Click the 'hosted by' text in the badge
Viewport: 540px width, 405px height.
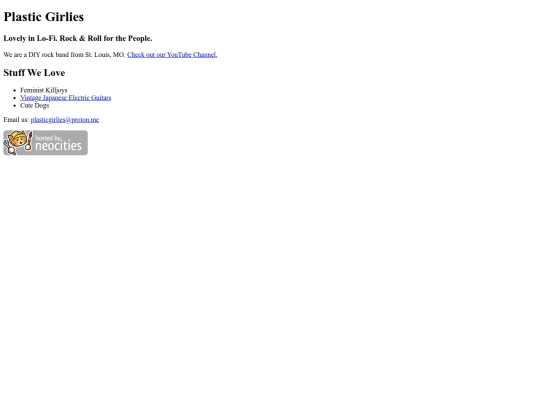[x=48, y=138]
